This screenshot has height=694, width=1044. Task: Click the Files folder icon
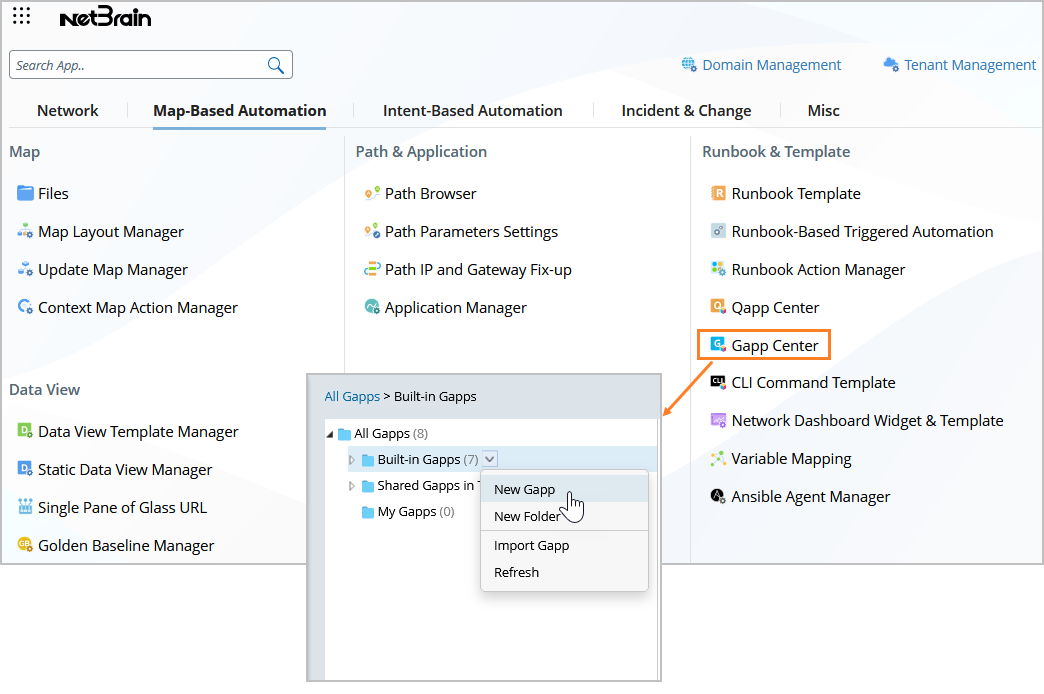pos(25,193)
